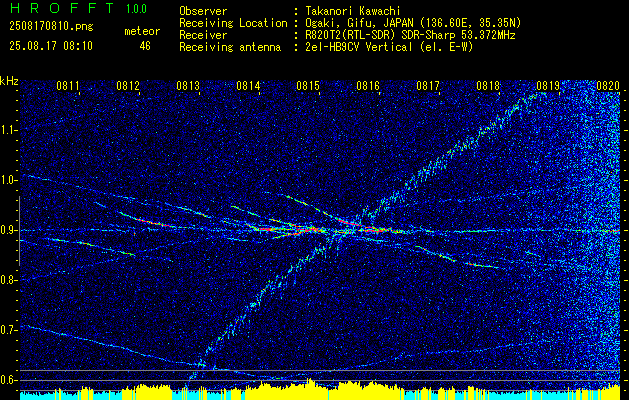Click the version number 1.0.0
This screenshot has width=629, height=400.
click(x=136, y=8)
